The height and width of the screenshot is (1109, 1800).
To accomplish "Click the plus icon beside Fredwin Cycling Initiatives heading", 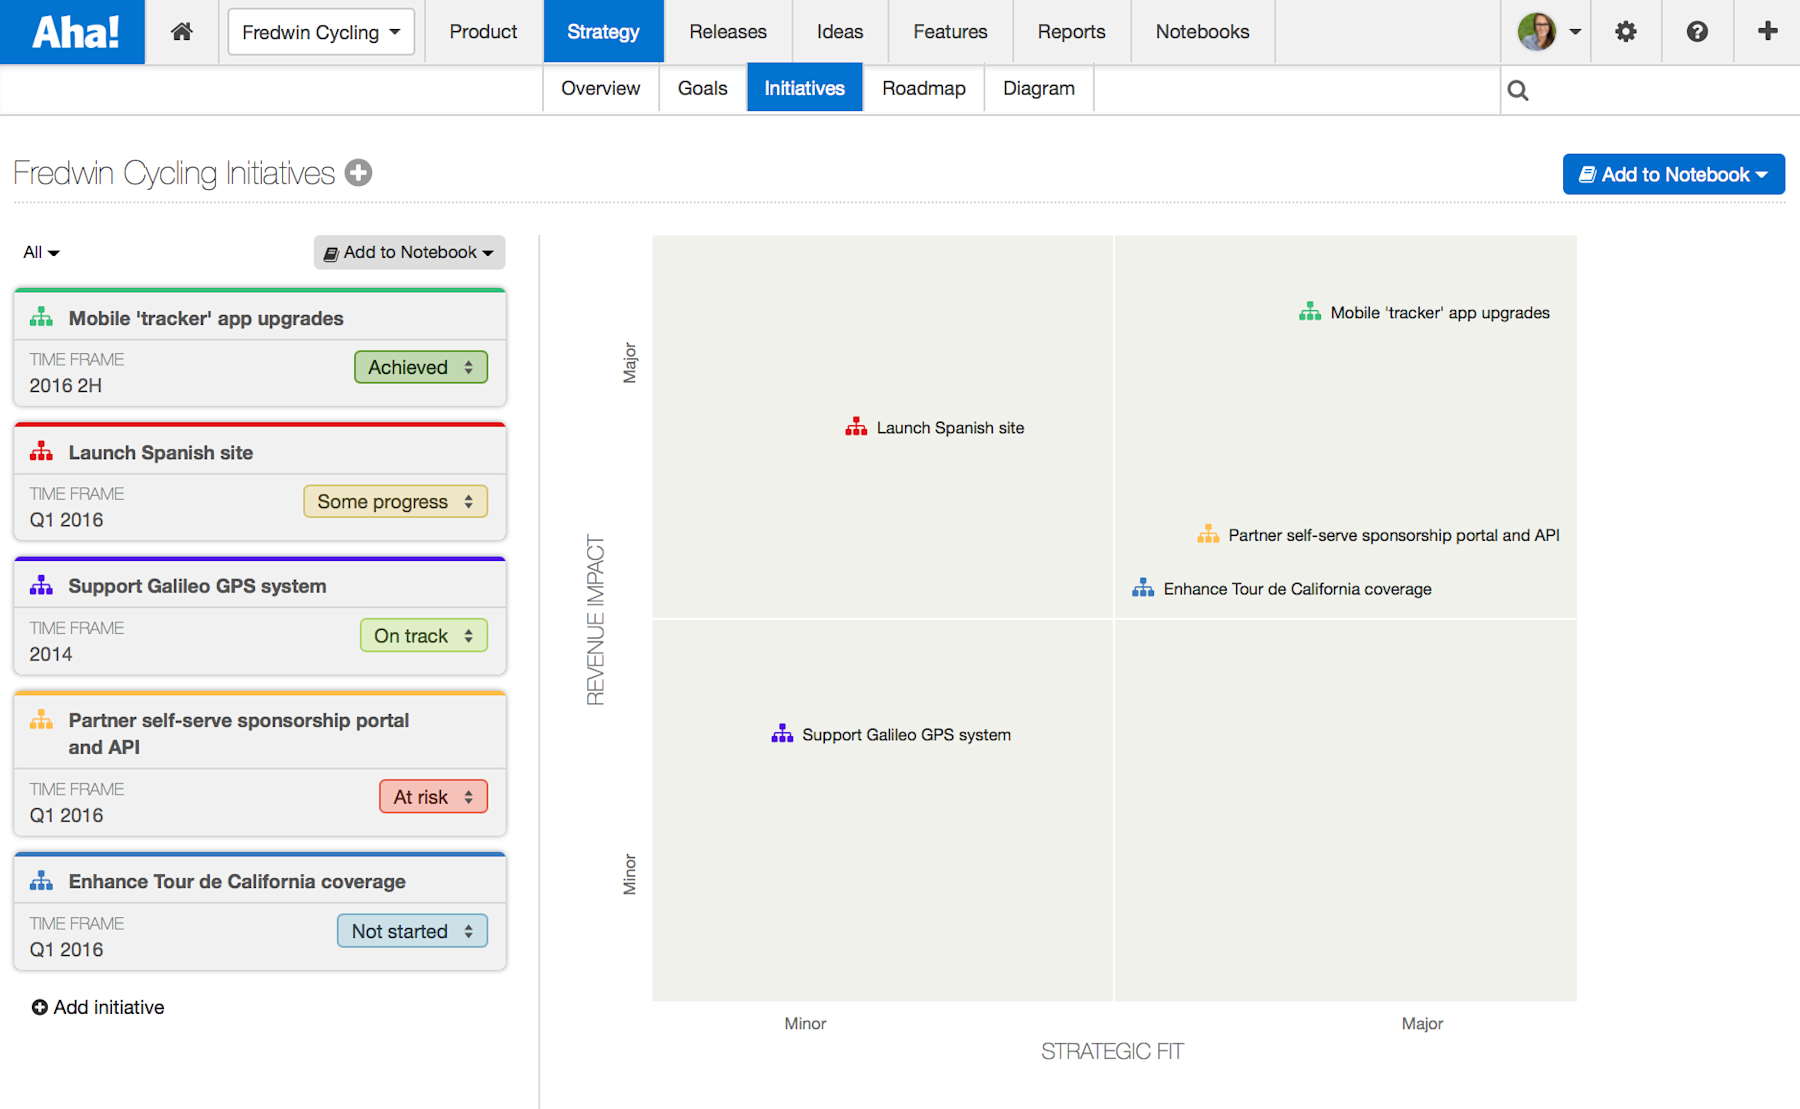I will [358, 172].
